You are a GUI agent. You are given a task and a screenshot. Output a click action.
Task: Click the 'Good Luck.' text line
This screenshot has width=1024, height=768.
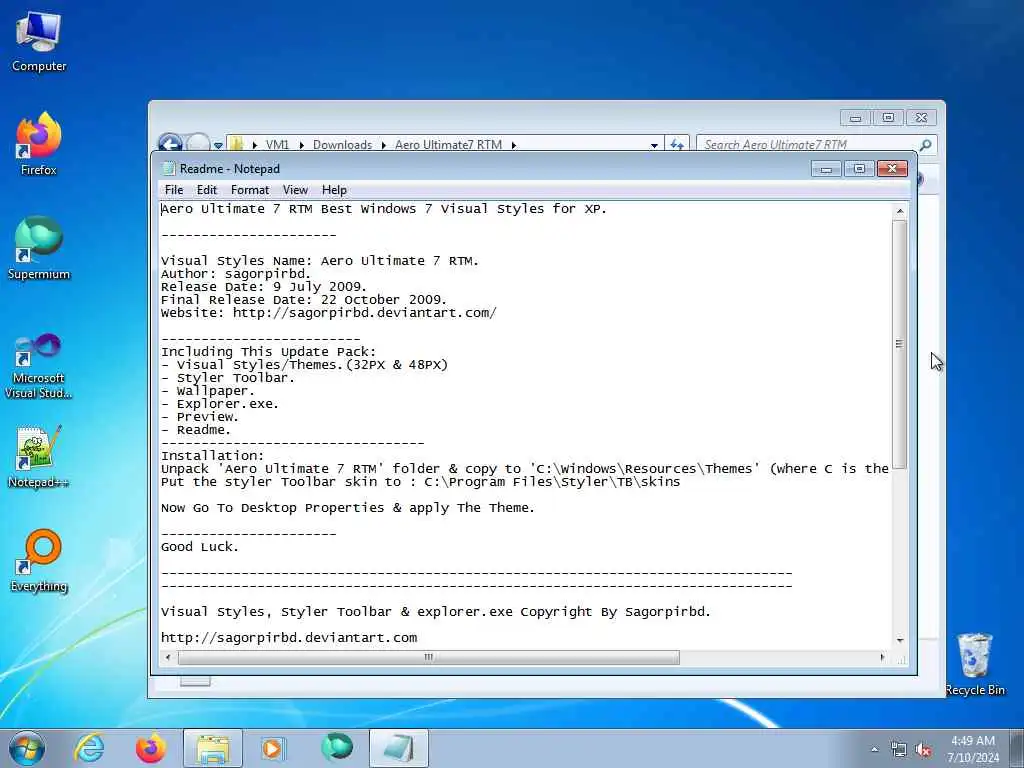click(200, 547)
